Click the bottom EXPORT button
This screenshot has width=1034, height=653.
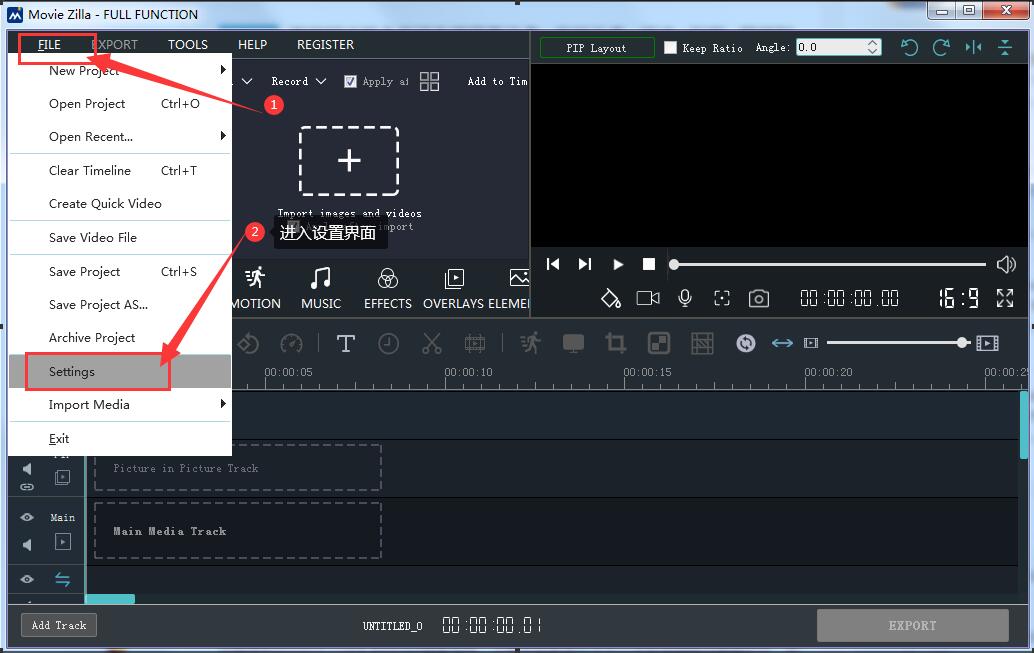coord(912,625)
